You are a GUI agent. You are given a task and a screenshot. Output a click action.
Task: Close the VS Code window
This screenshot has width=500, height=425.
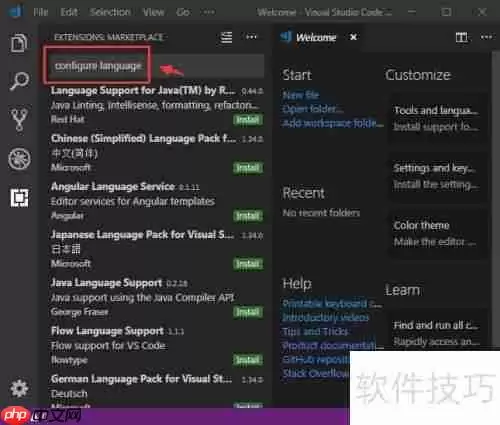[482, 12]
